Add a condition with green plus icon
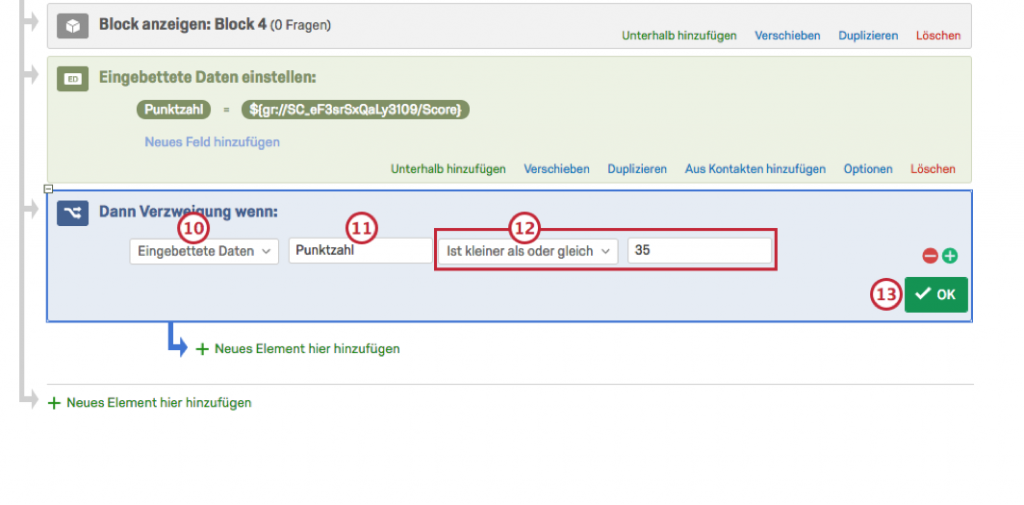The height and width of the screenshot is (505, 1024). click(x=950, y=256)
